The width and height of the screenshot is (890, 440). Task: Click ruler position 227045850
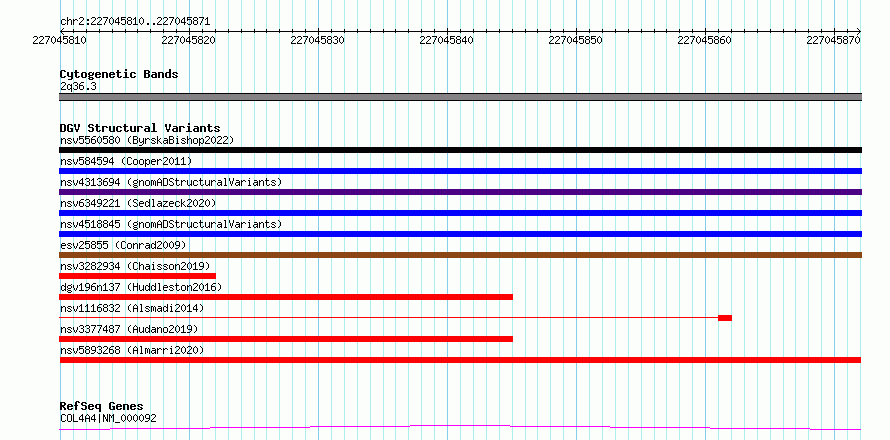tap(576, 40)
